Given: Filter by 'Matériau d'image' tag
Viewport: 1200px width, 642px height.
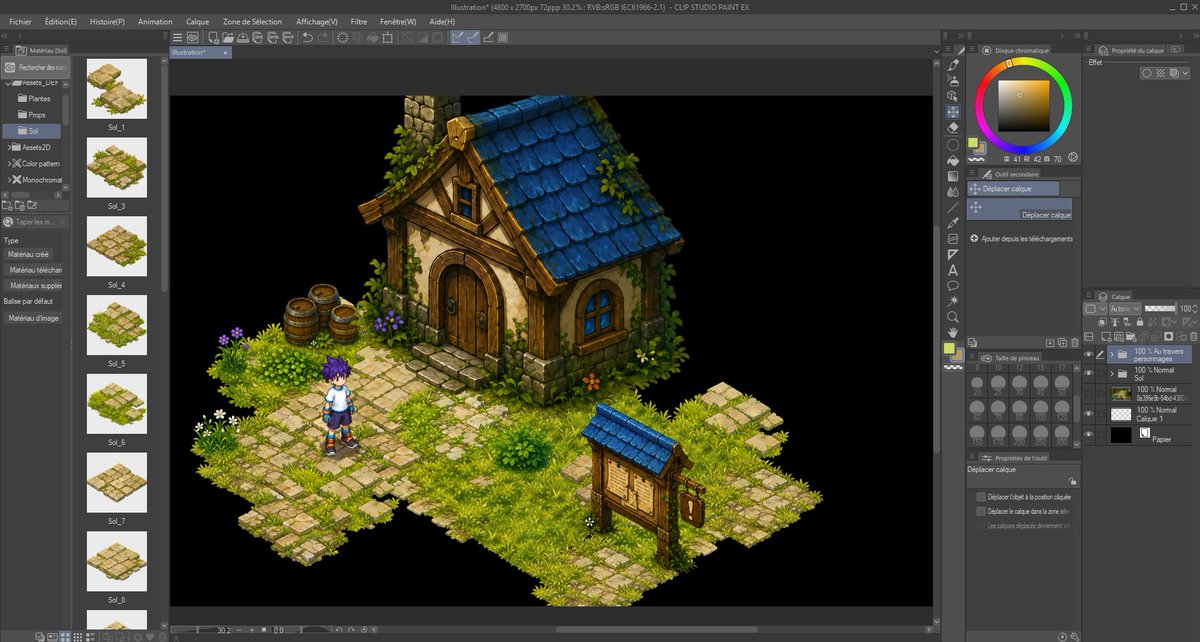Looking at the screenshot, I should (34, 317).
